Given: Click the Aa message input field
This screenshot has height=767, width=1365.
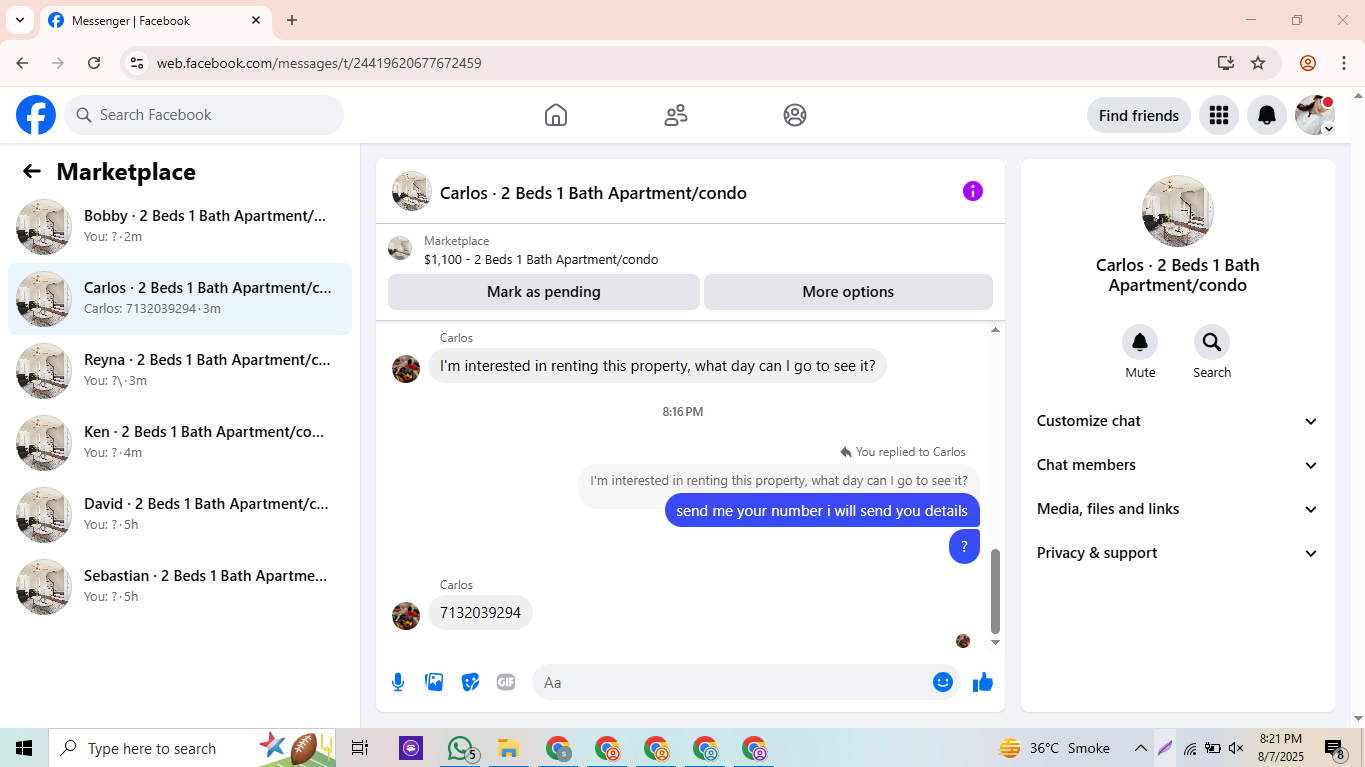Looking at the screenshot, I should (746, 682).
